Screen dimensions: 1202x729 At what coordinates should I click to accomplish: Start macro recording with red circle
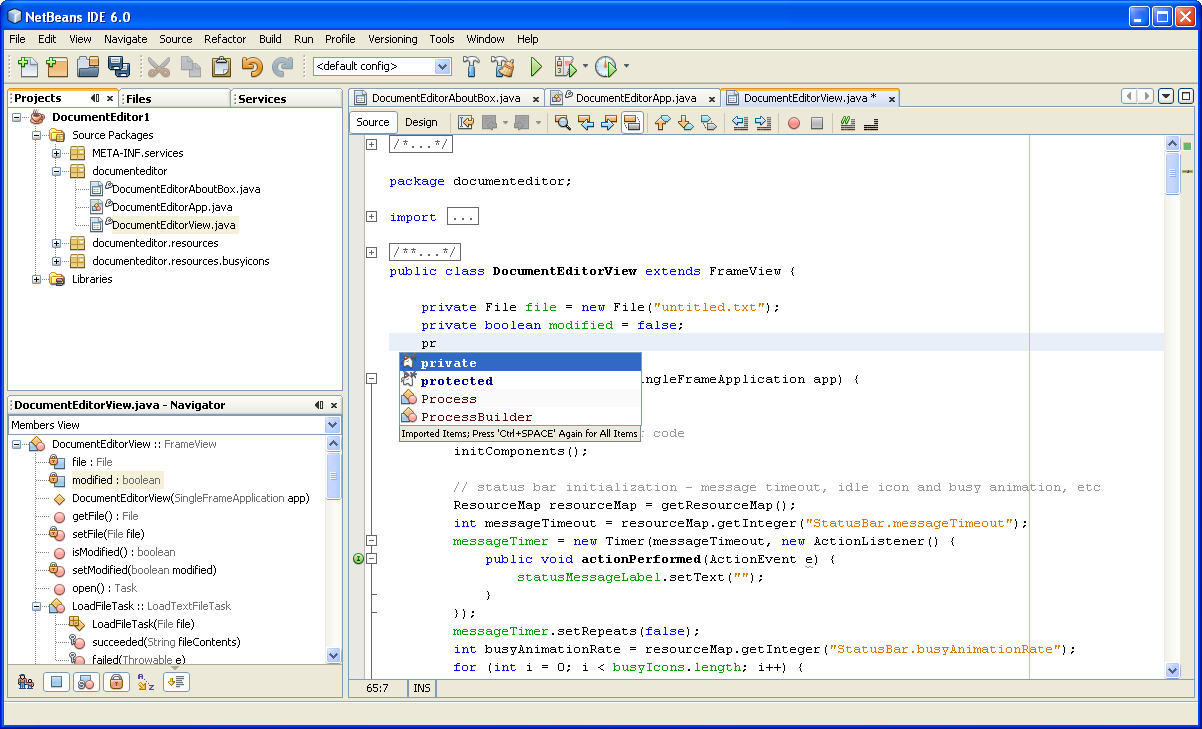[794, 122]
